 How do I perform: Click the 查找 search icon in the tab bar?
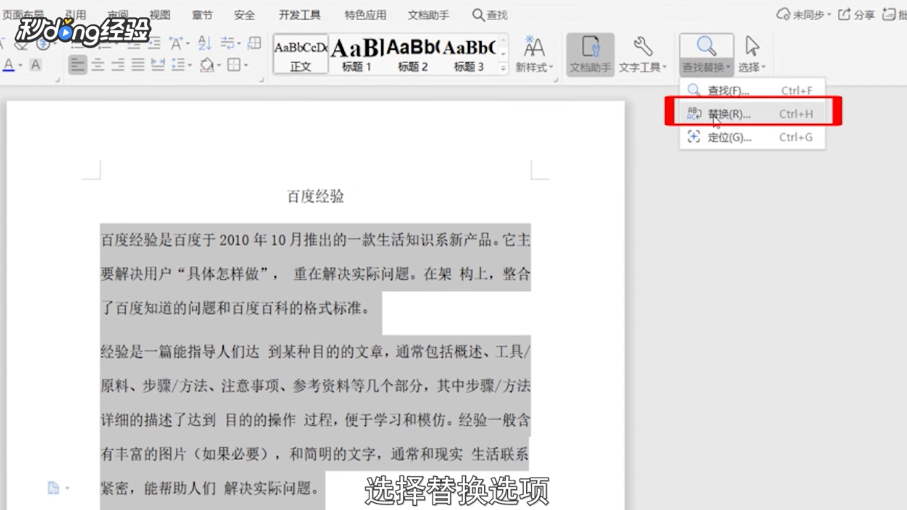[478, 14]
